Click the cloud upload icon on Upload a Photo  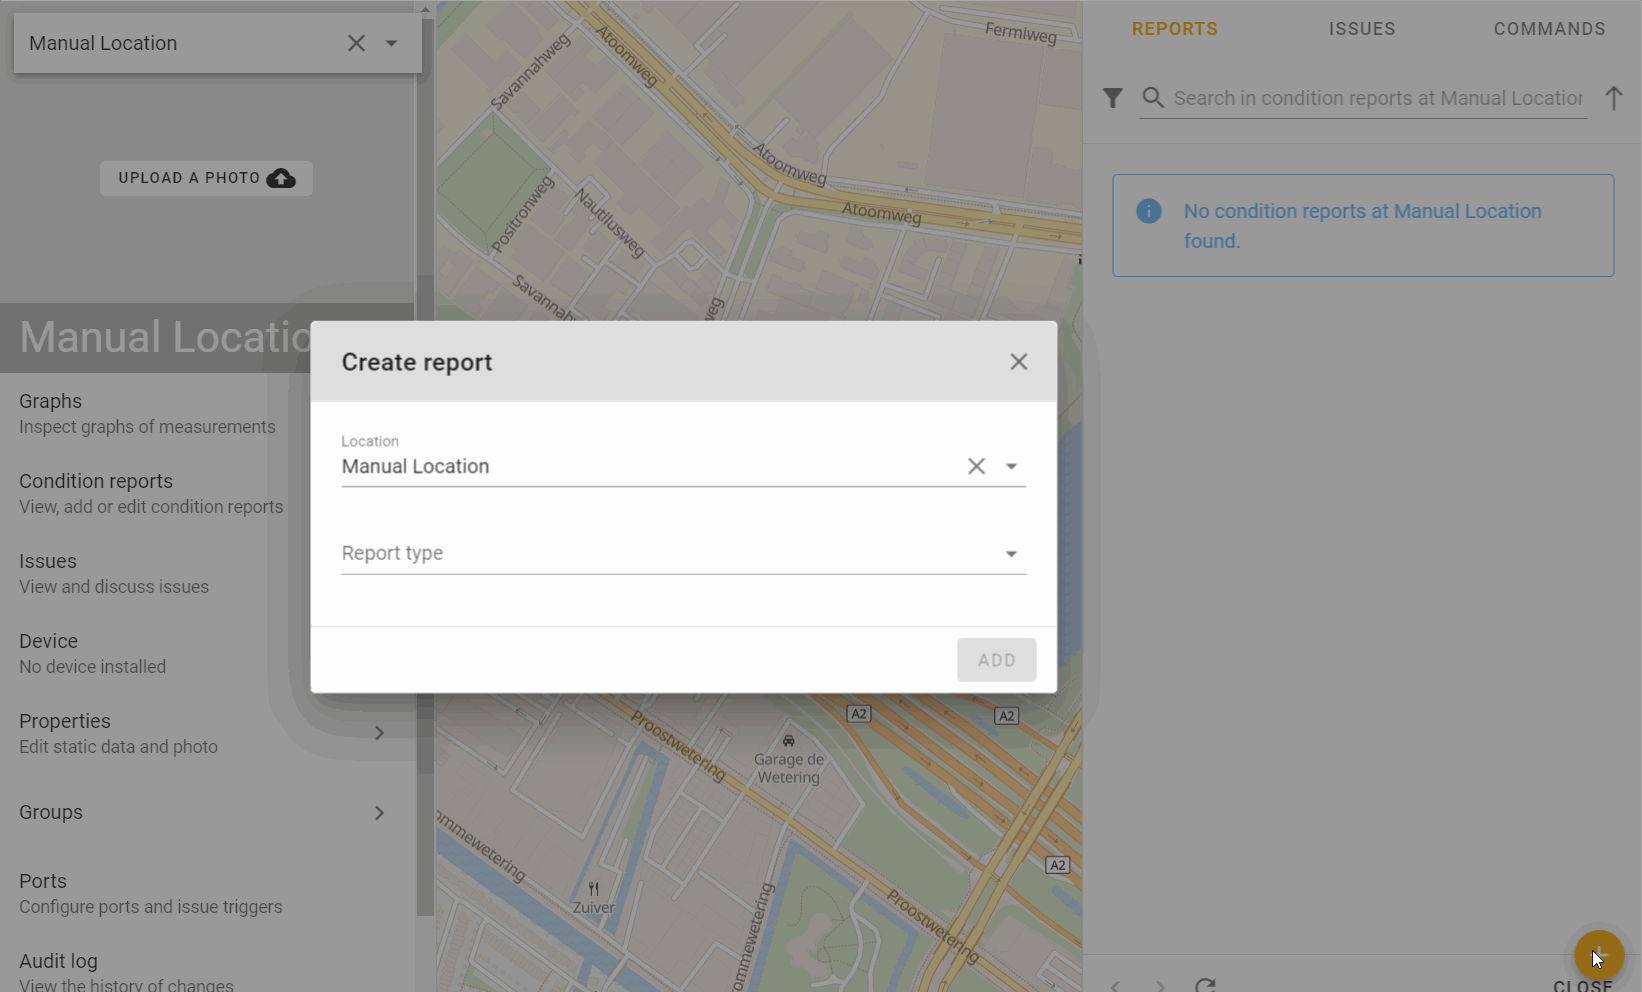279,178
